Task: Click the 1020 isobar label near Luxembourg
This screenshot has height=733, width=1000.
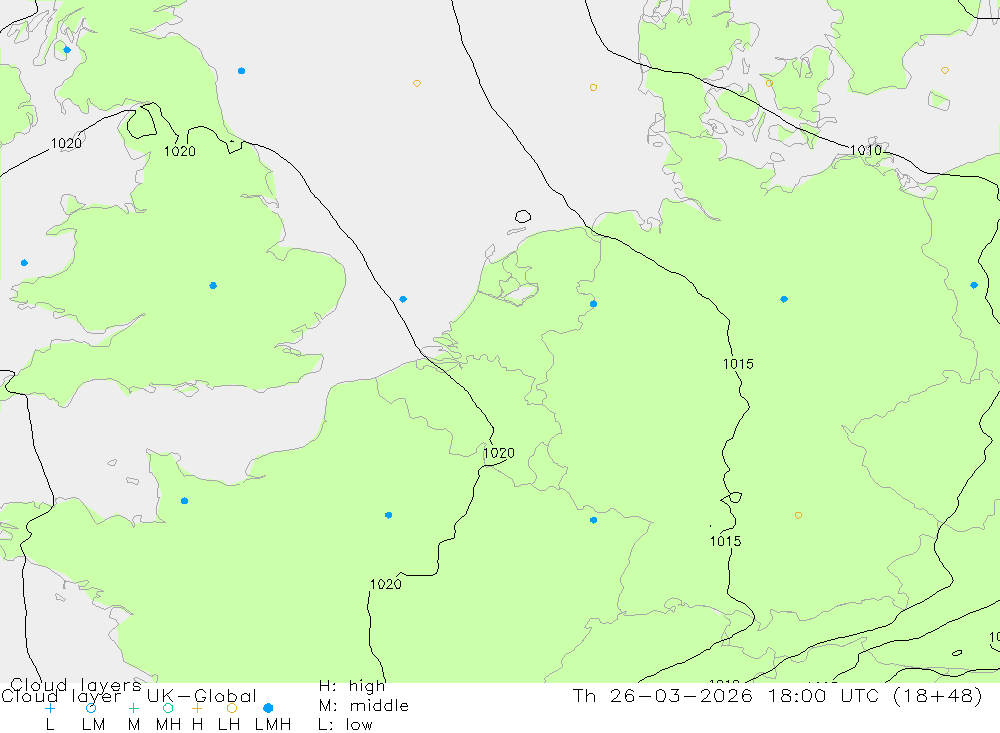Action: tap(499, 453)
